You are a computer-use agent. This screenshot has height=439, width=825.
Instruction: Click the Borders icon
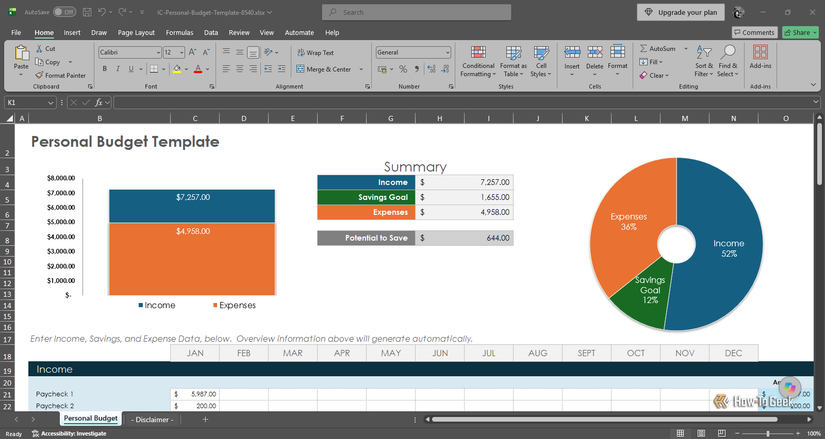point(154,69)
